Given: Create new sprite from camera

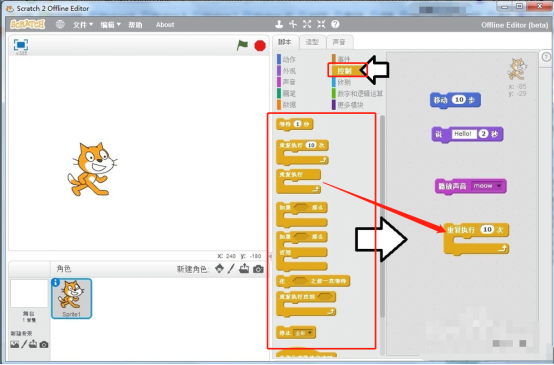Looking at the screenshot, I should pyautogui.click(x=258, y=269).
